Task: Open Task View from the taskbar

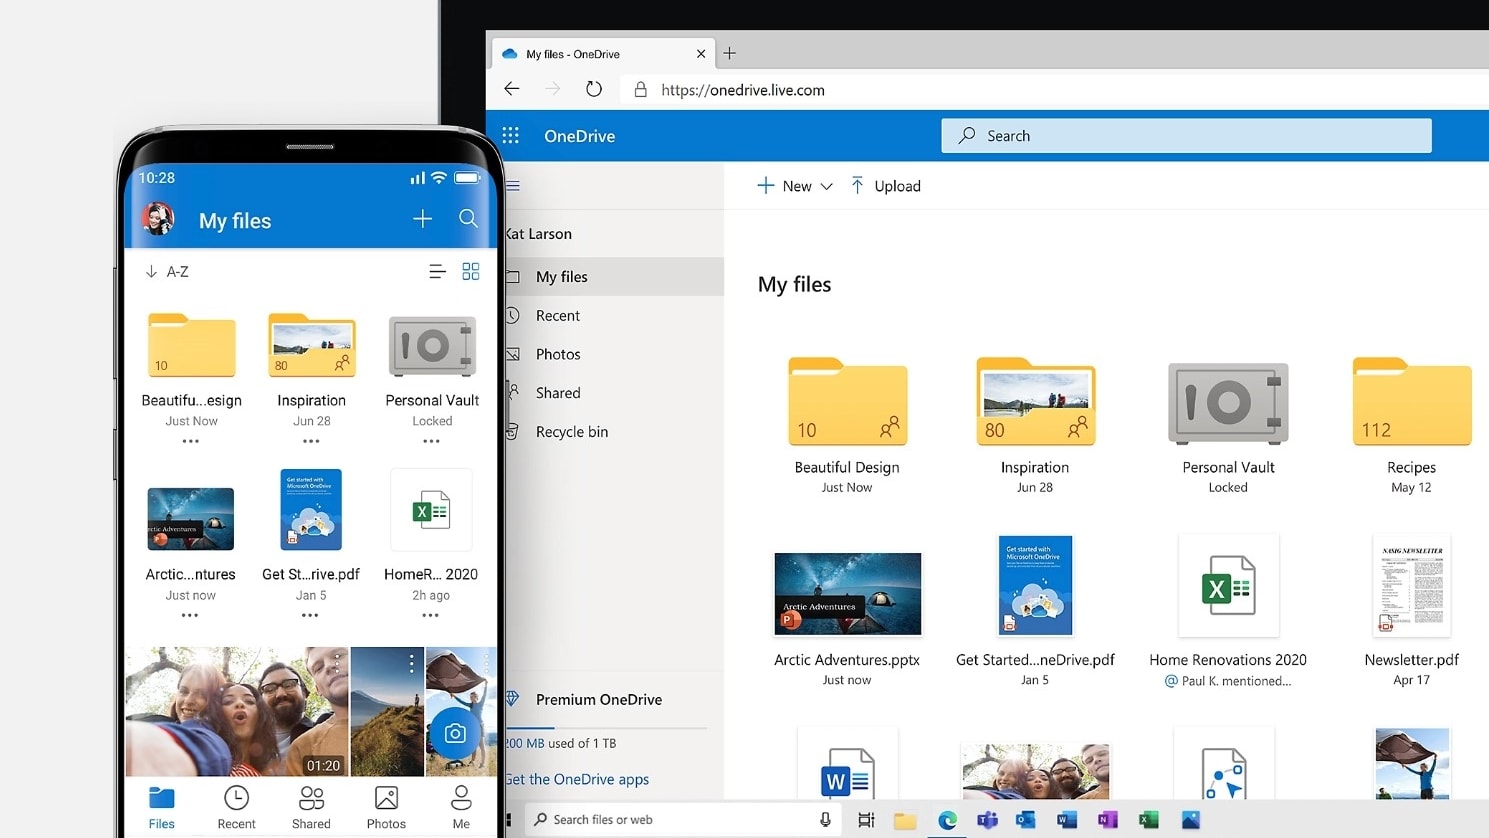Action: (x=866, y=820)
